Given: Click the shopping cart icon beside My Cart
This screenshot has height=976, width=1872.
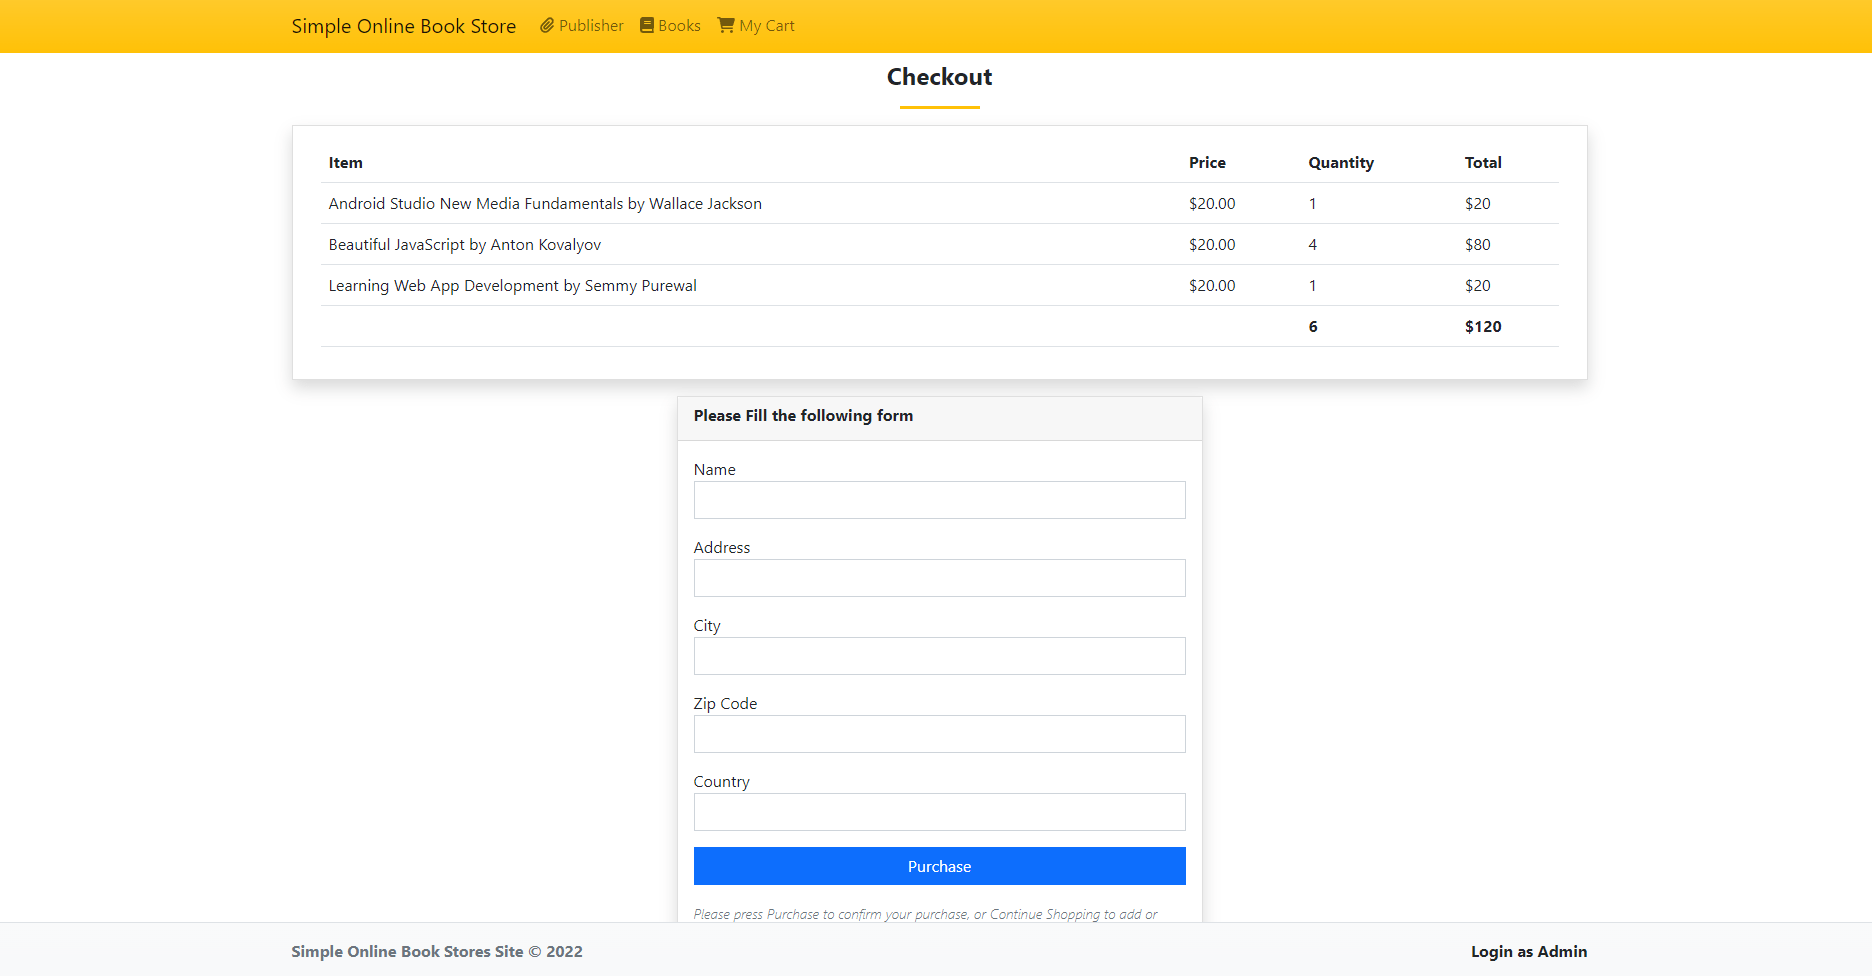Looking at the screenshot, I should tap(726, 25).
